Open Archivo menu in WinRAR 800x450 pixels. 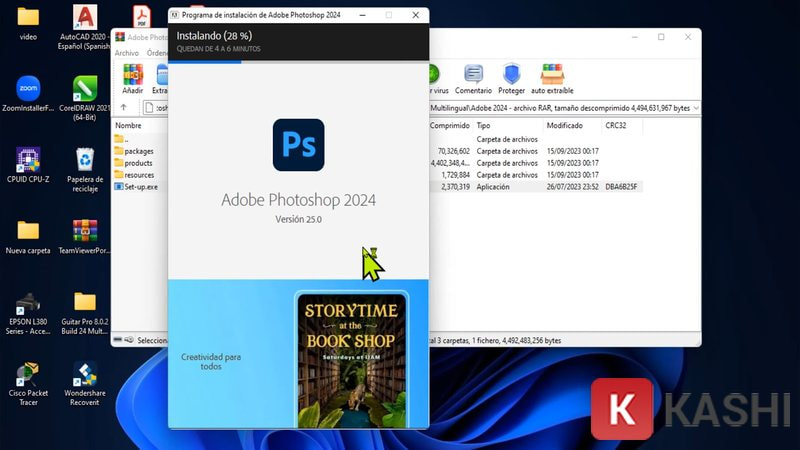point(127,53)
